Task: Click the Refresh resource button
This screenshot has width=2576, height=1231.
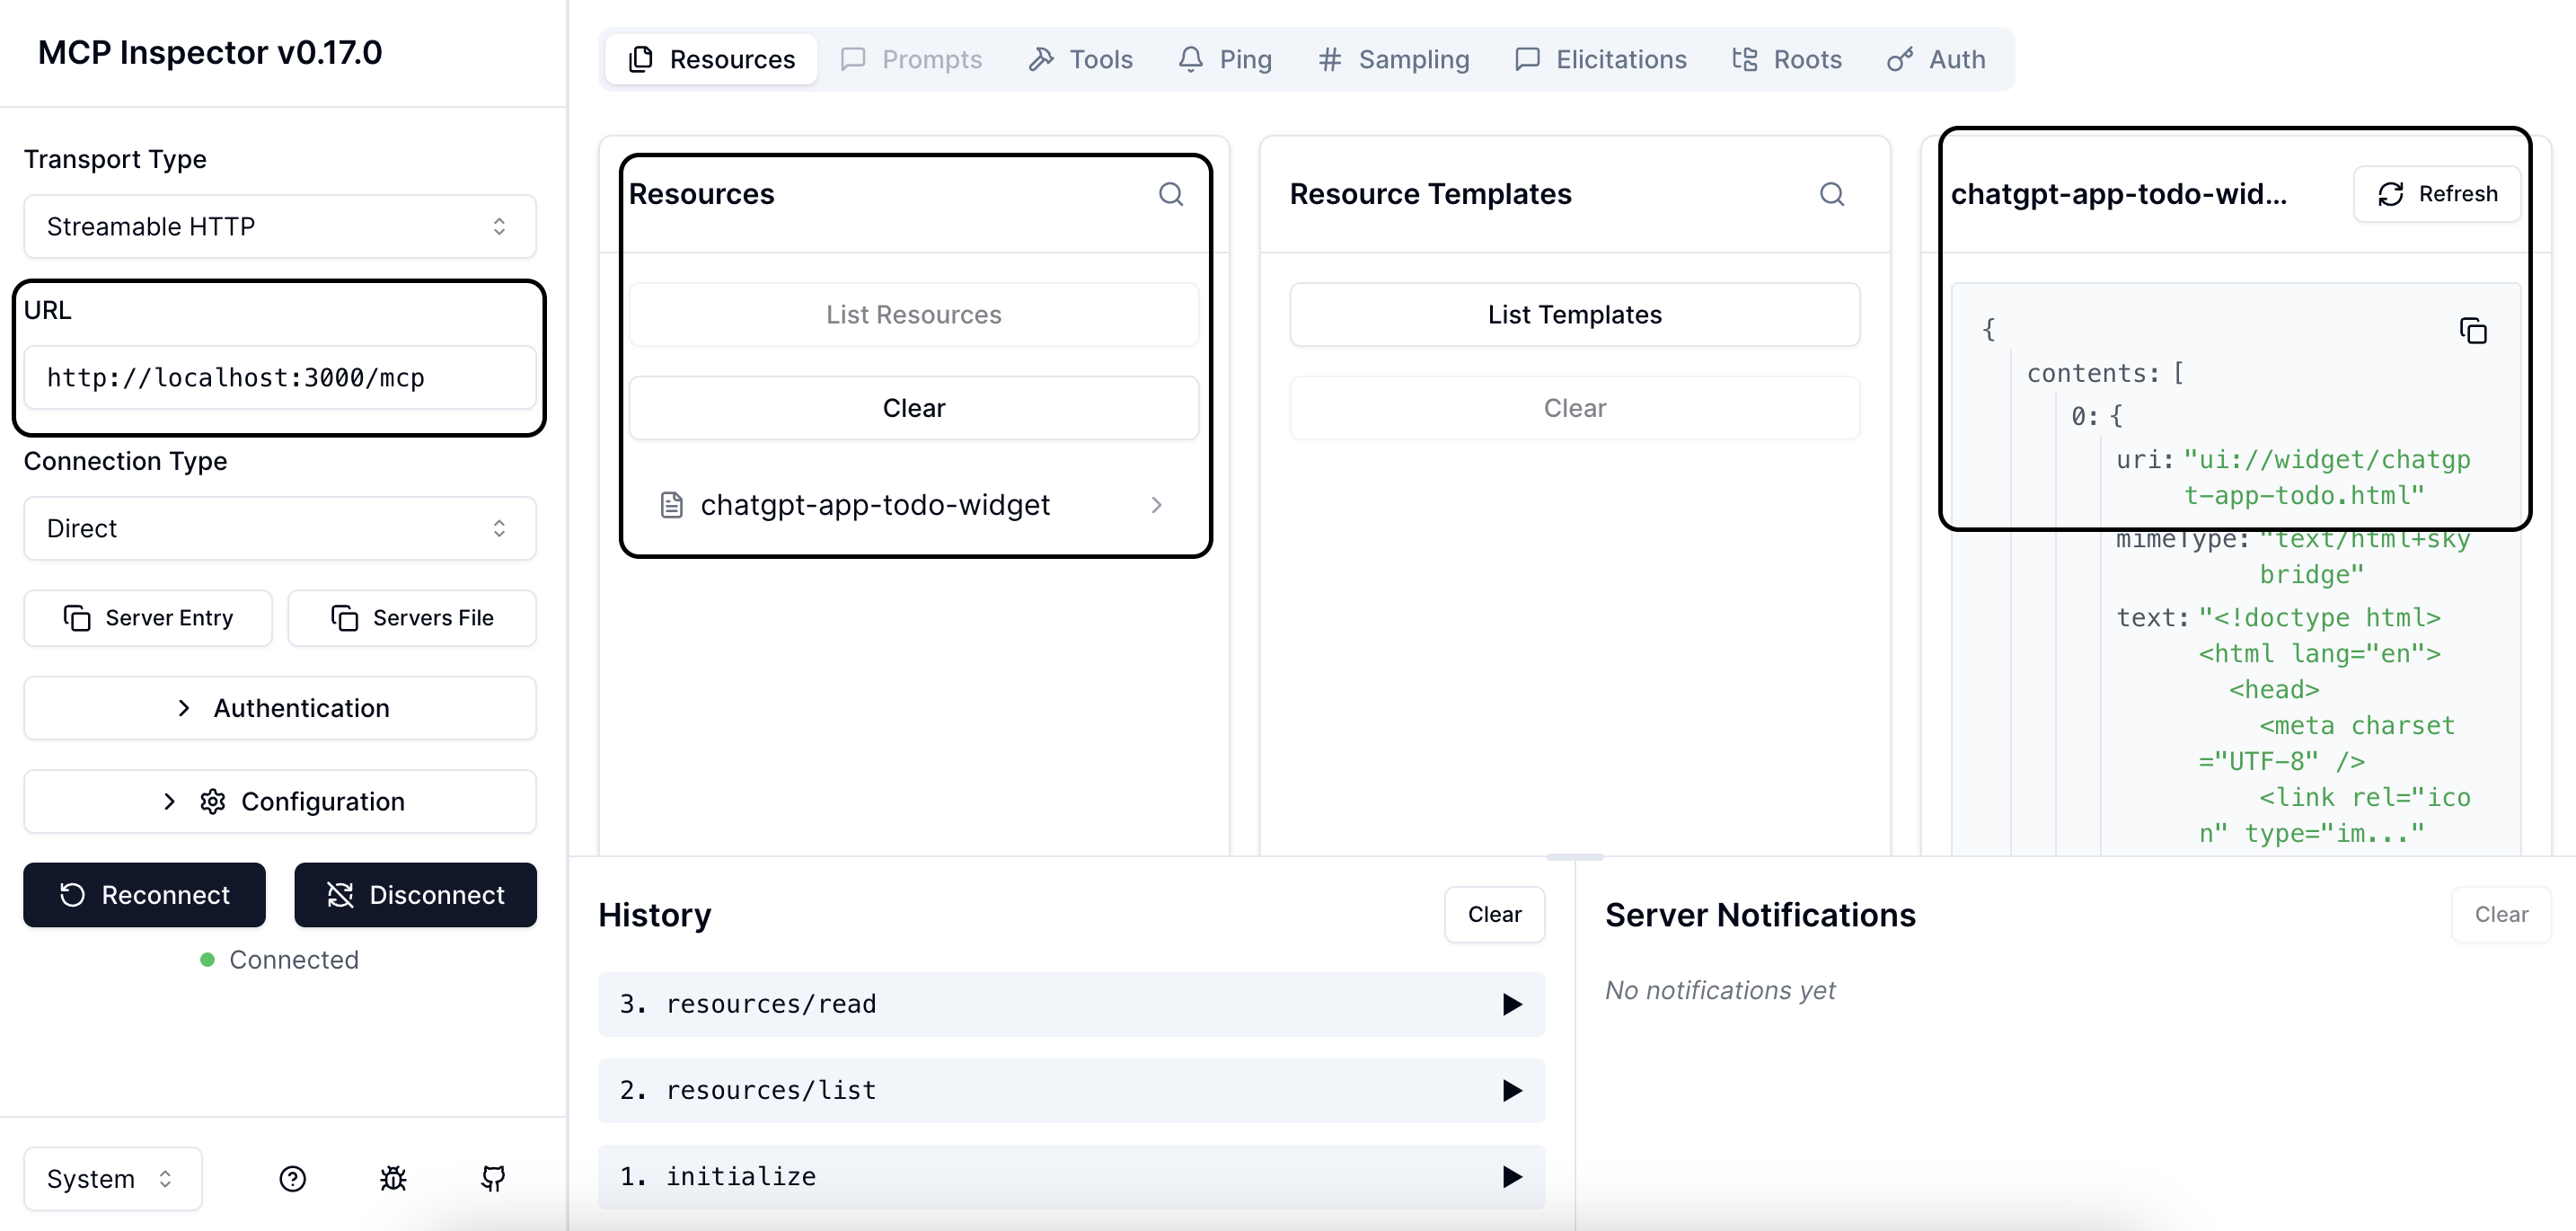Action: pos(2437,194)
